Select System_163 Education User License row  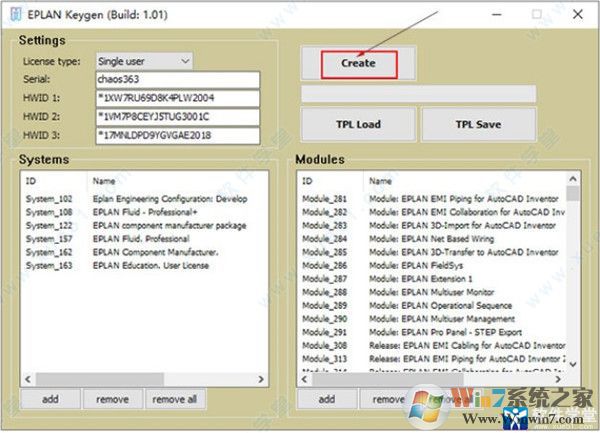pos(144,266)
